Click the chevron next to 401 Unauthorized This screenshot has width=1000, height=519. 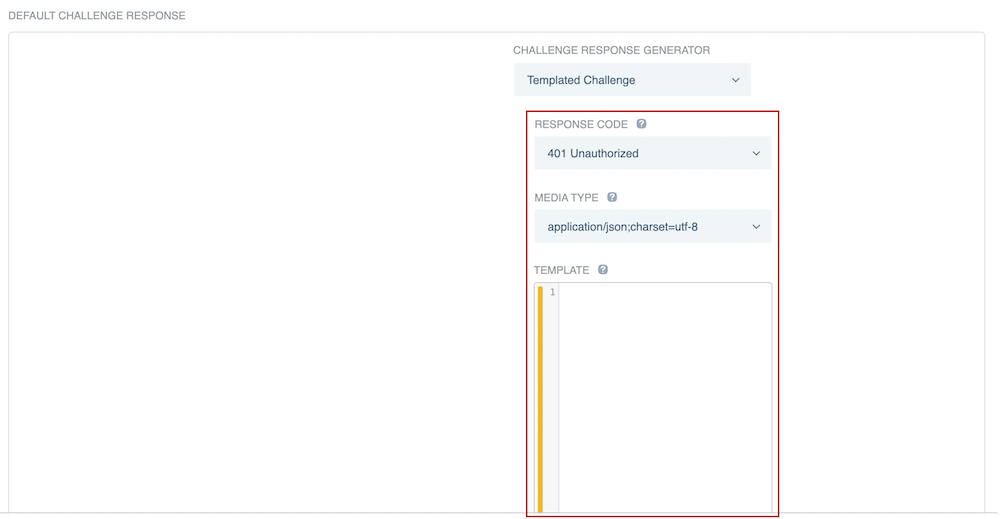tap(756, 153)
